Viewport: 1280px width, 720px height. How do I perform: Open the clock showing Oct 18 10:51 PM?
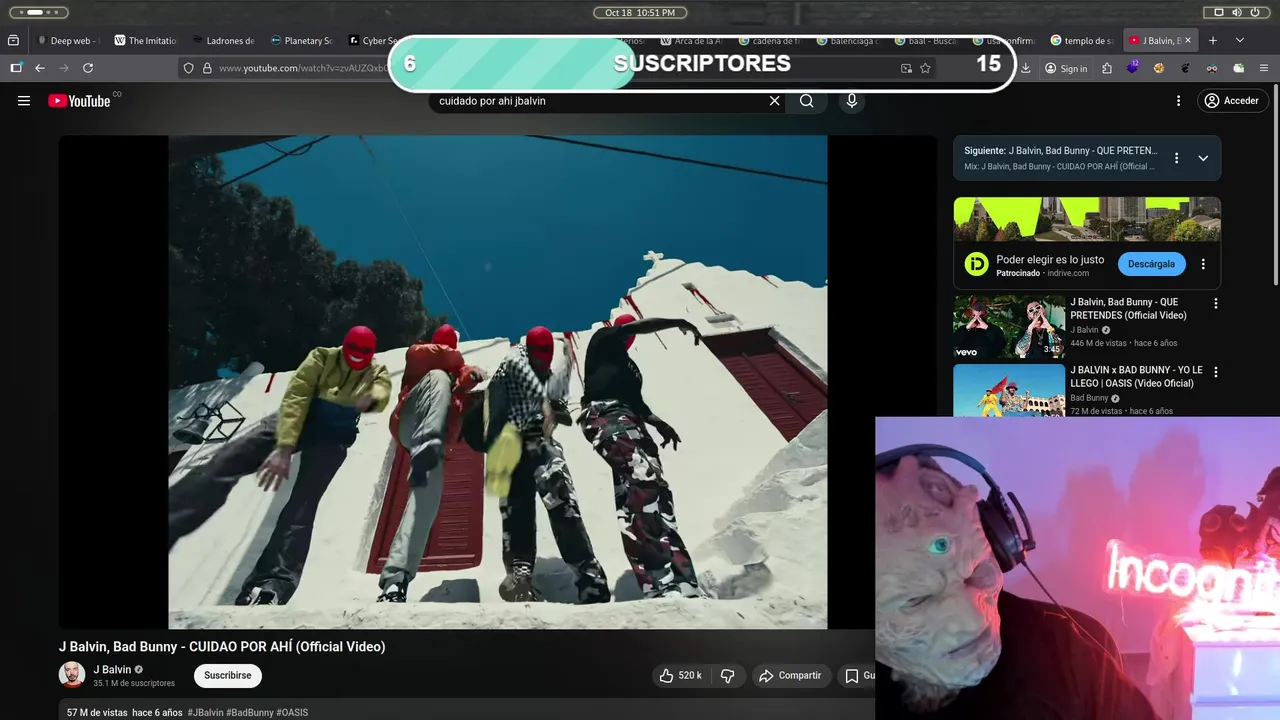[640, 12]
